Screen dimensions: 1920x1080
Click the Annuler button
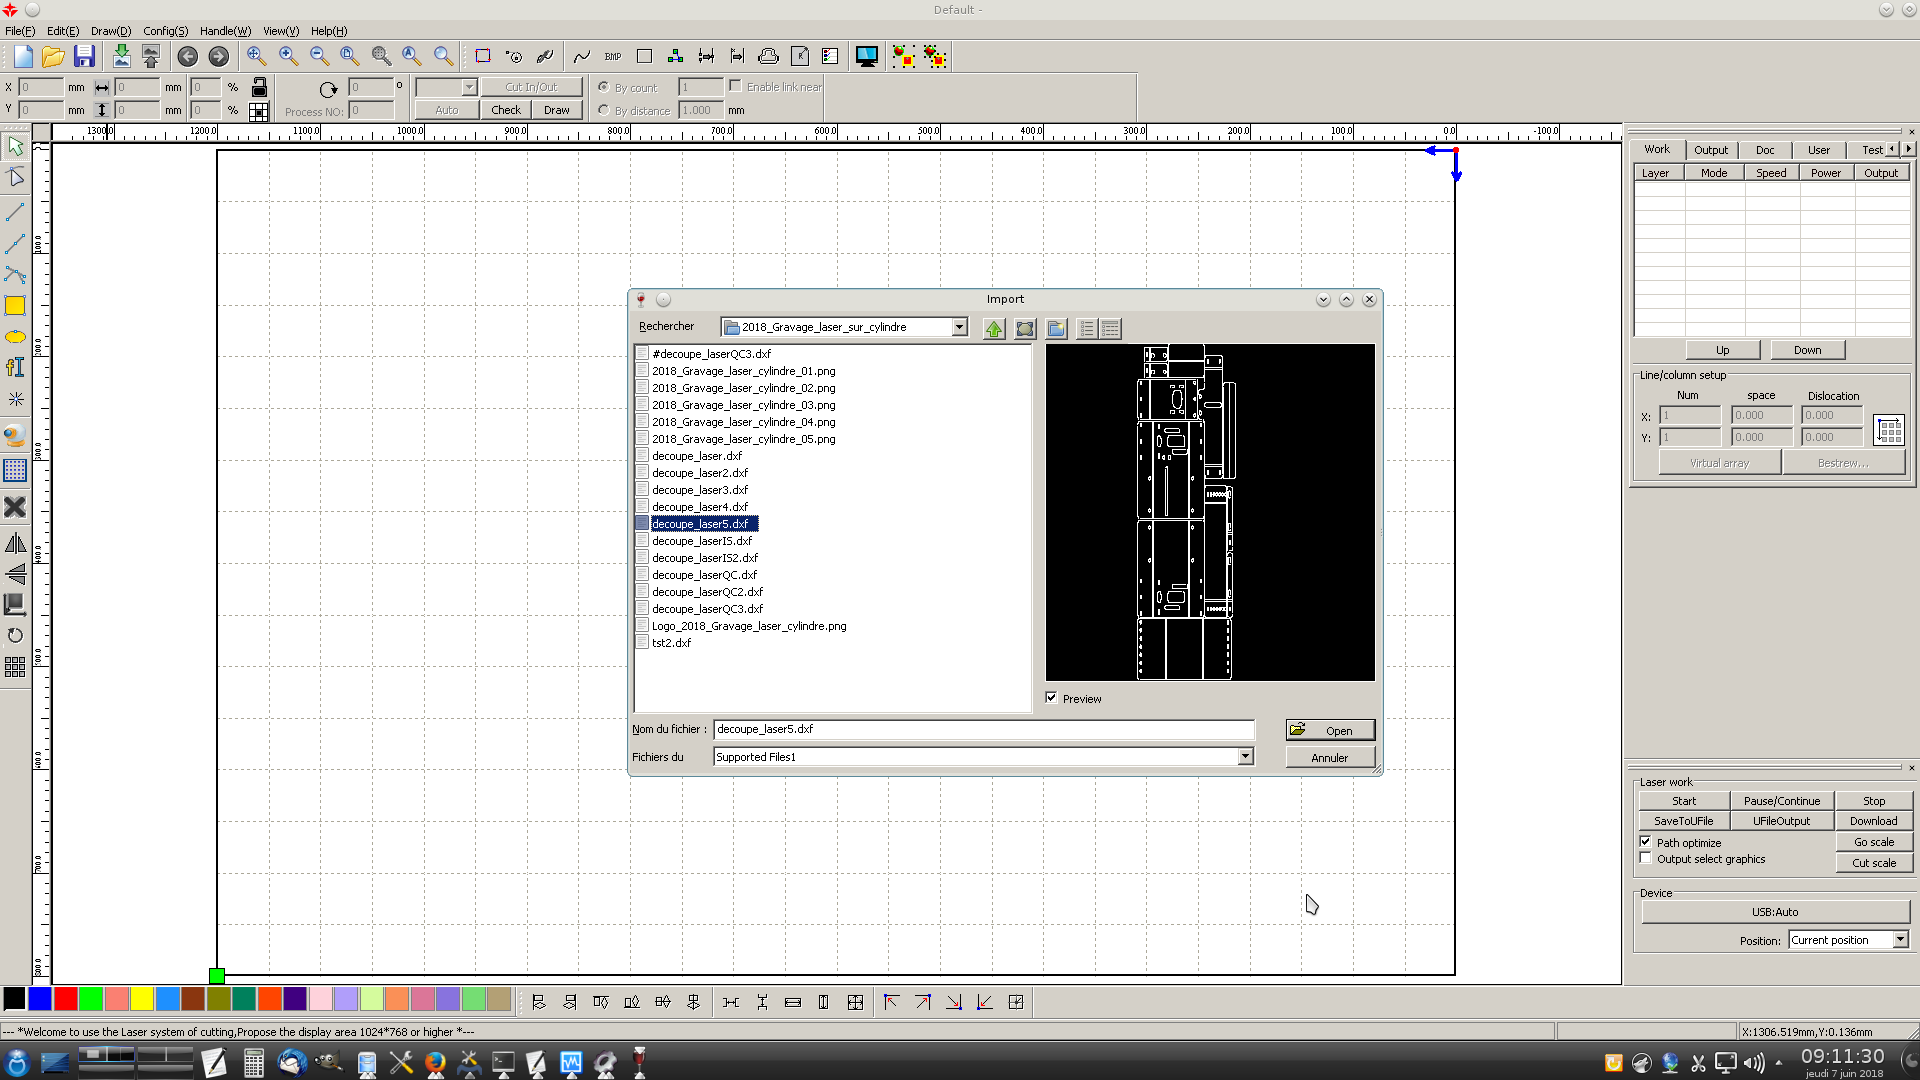pos(1329,758)
